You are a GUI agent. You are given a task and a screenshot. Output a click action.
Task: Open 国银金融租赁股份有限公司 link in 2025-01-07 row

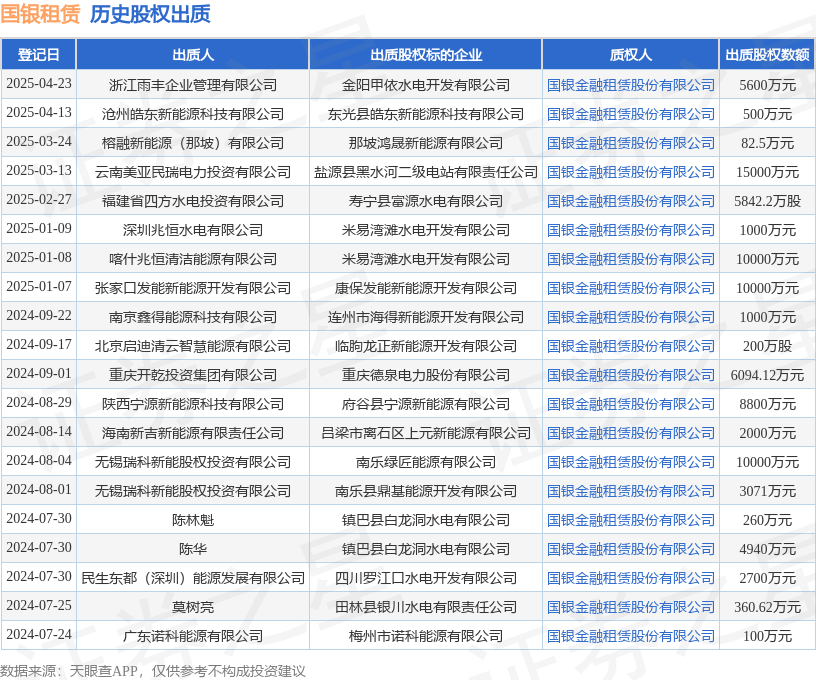pyautogui.click(x=631, y=288)
